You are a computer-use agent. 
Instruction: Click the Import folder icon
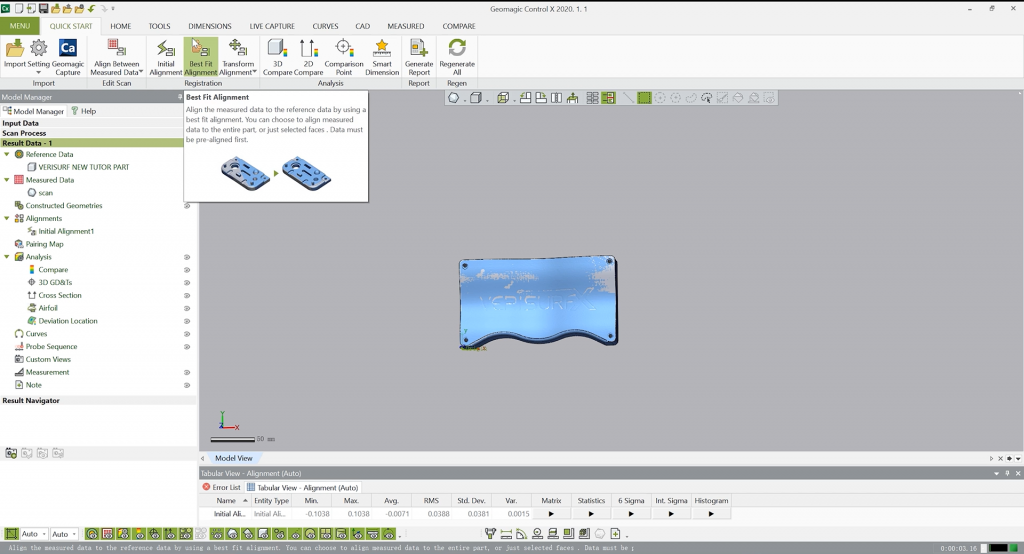point(15,49)
